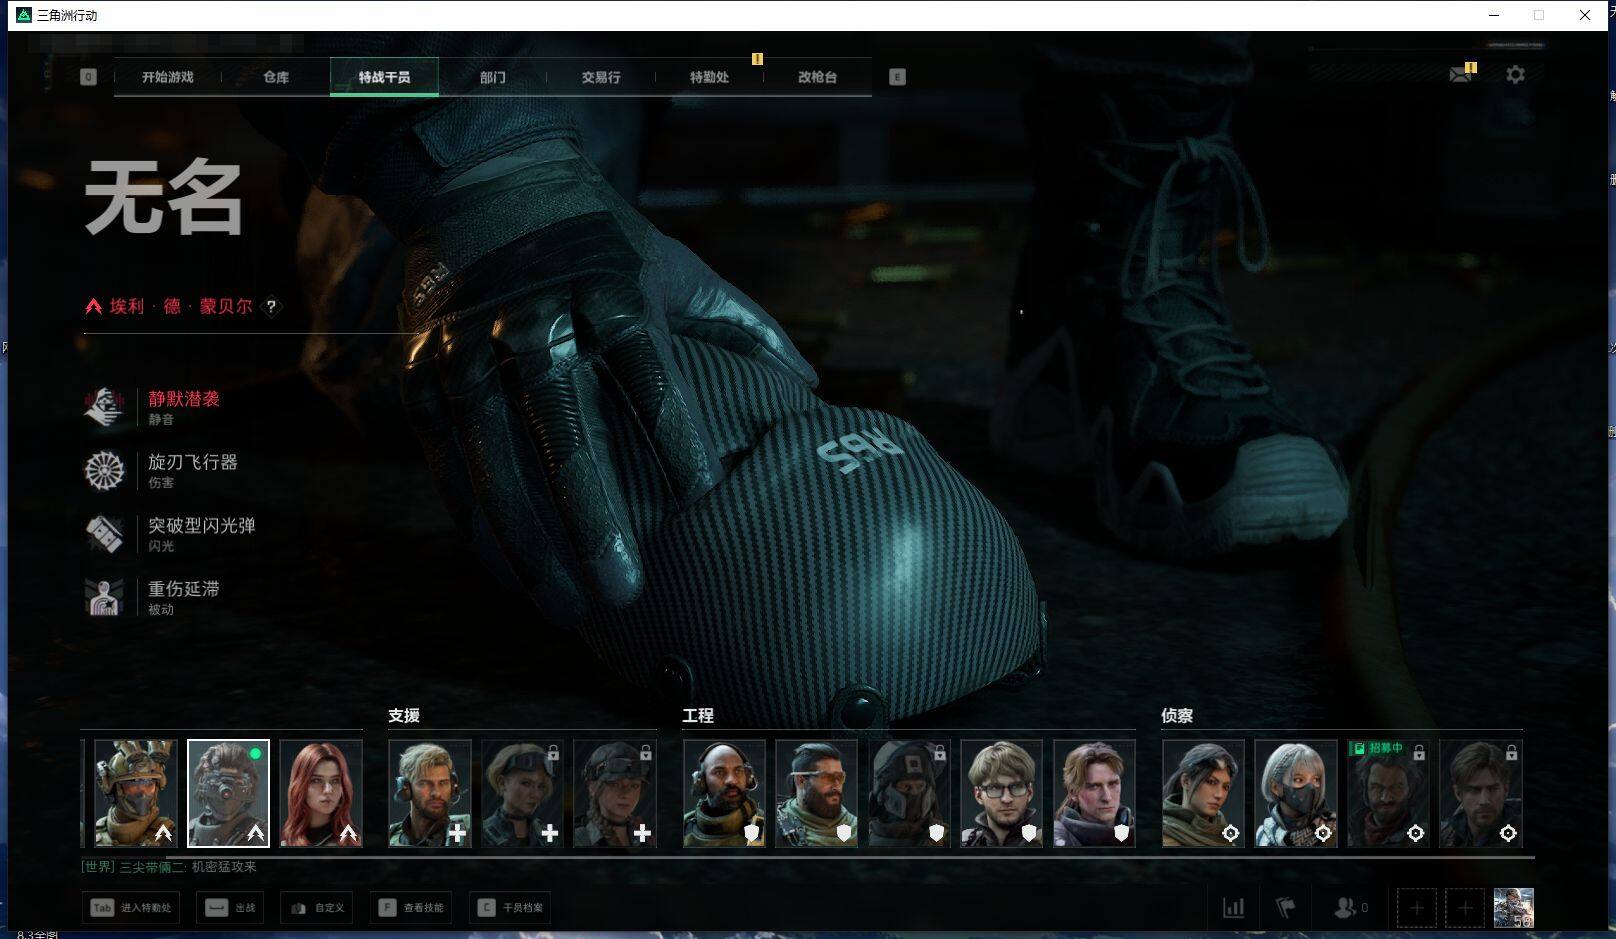Open the settings gear
The width and height of the screenshot is (1616, 939).
[x=1515, y=74]
